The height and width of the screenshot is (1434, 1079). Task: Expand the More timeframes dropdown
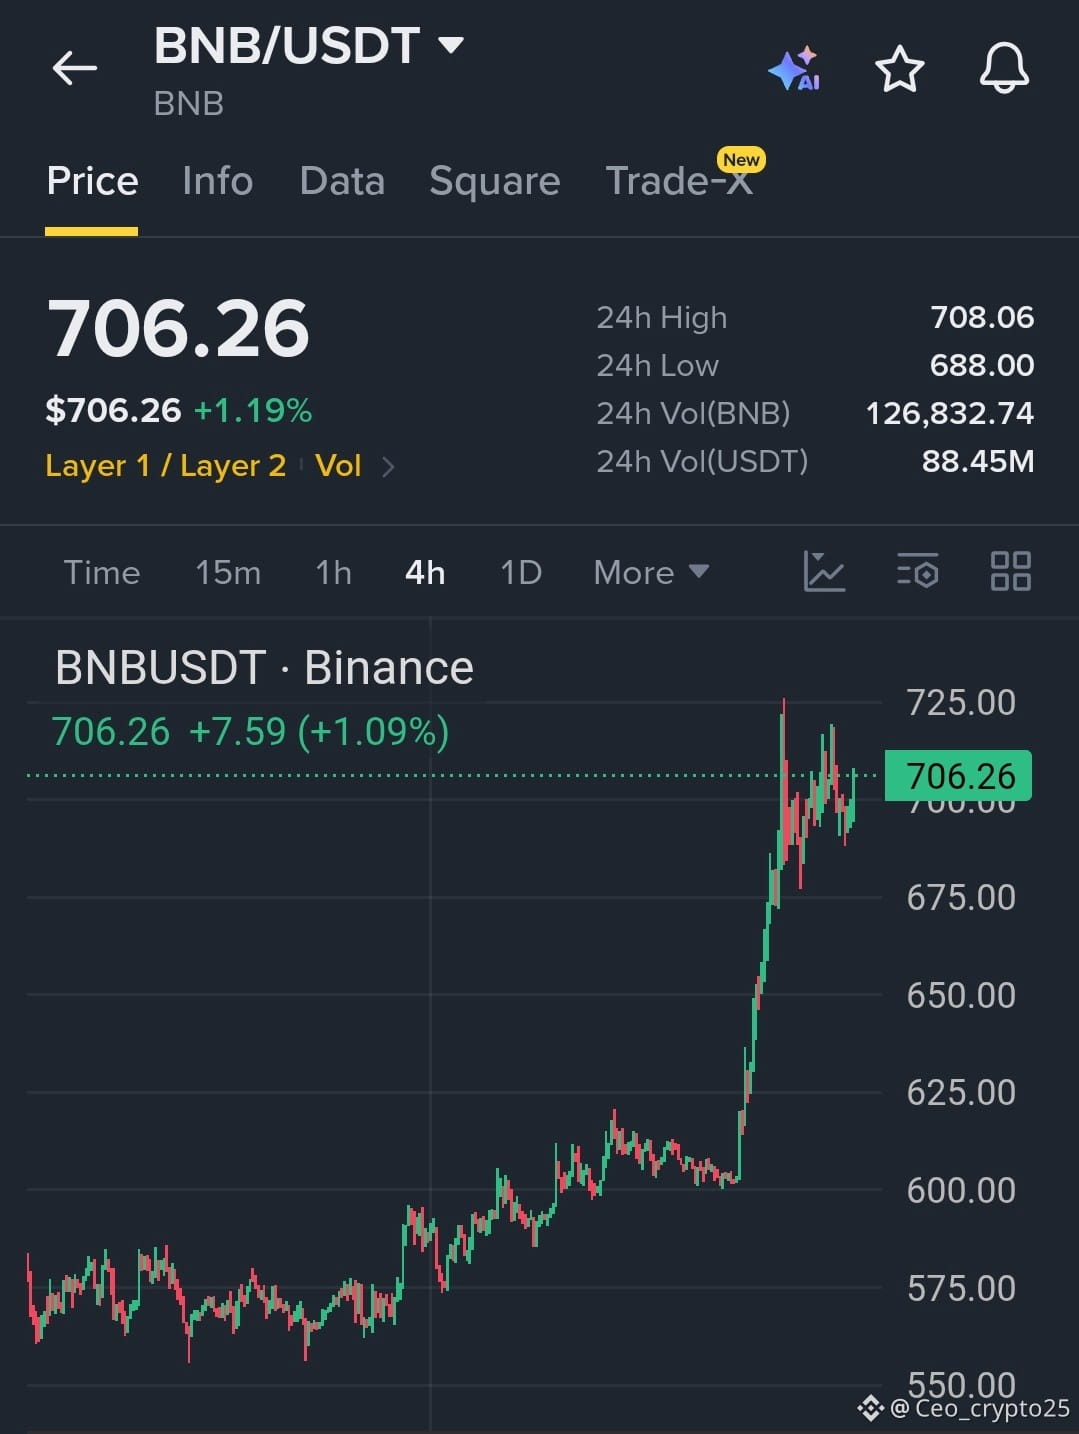pos(651,573)
